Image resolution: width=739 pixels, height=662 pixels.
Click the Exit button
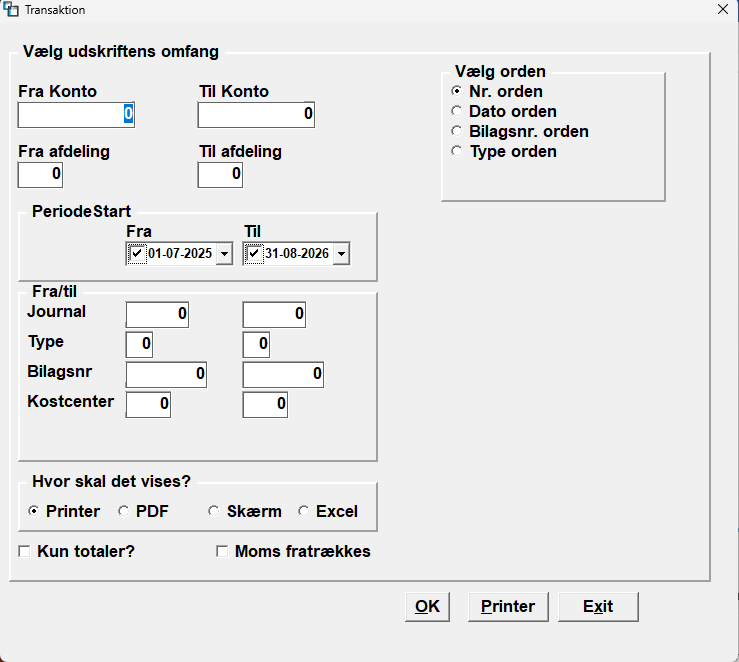point(598,607)
